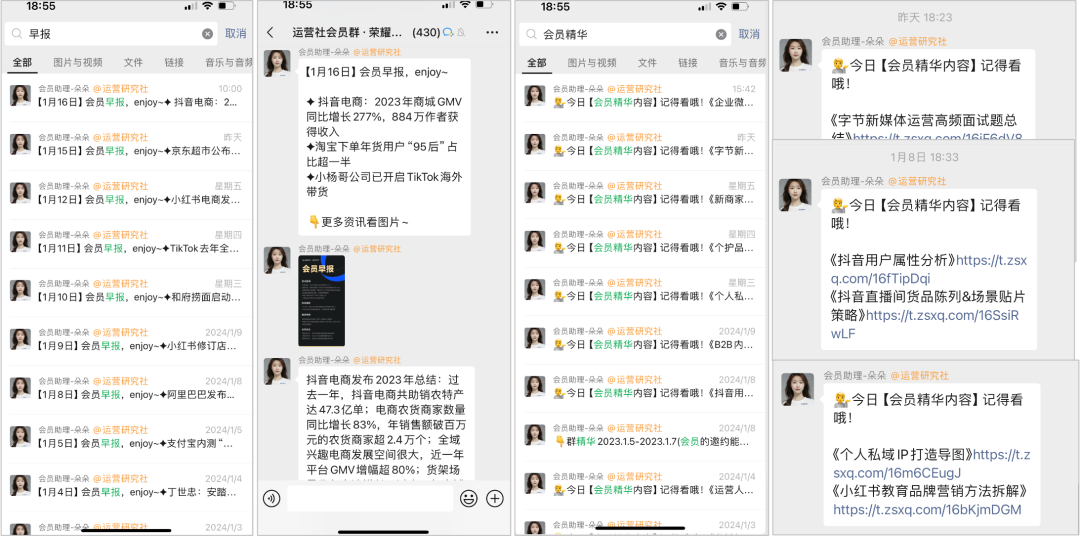Tap the avatar on the 1月8日 18:33 message
The width and height of the screenshot is (1080, 536).
point(796,195)
